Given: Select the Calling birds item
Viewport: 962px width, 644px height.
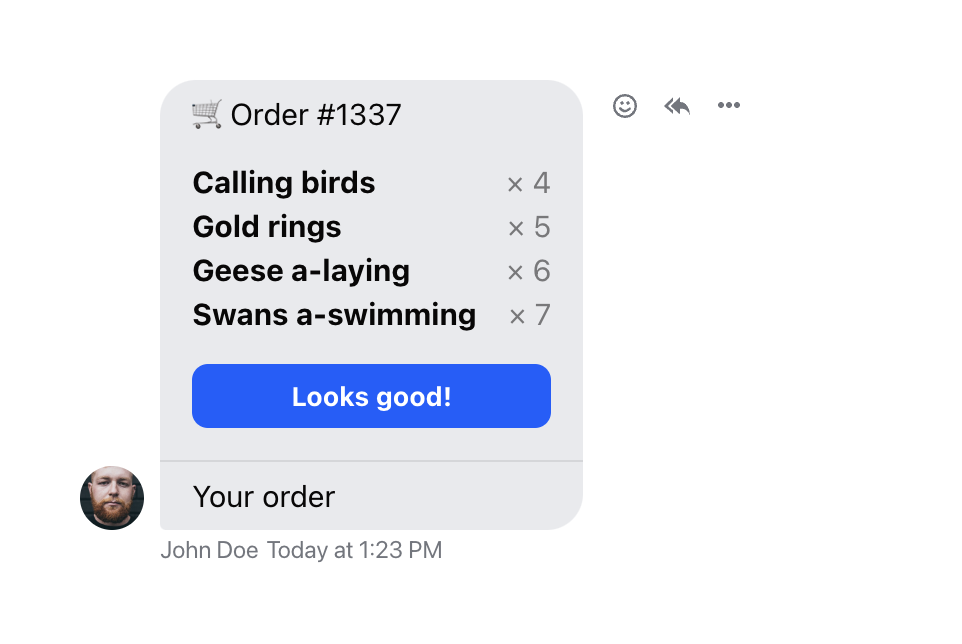Looking at the screenshot, I should click(284, 183).
